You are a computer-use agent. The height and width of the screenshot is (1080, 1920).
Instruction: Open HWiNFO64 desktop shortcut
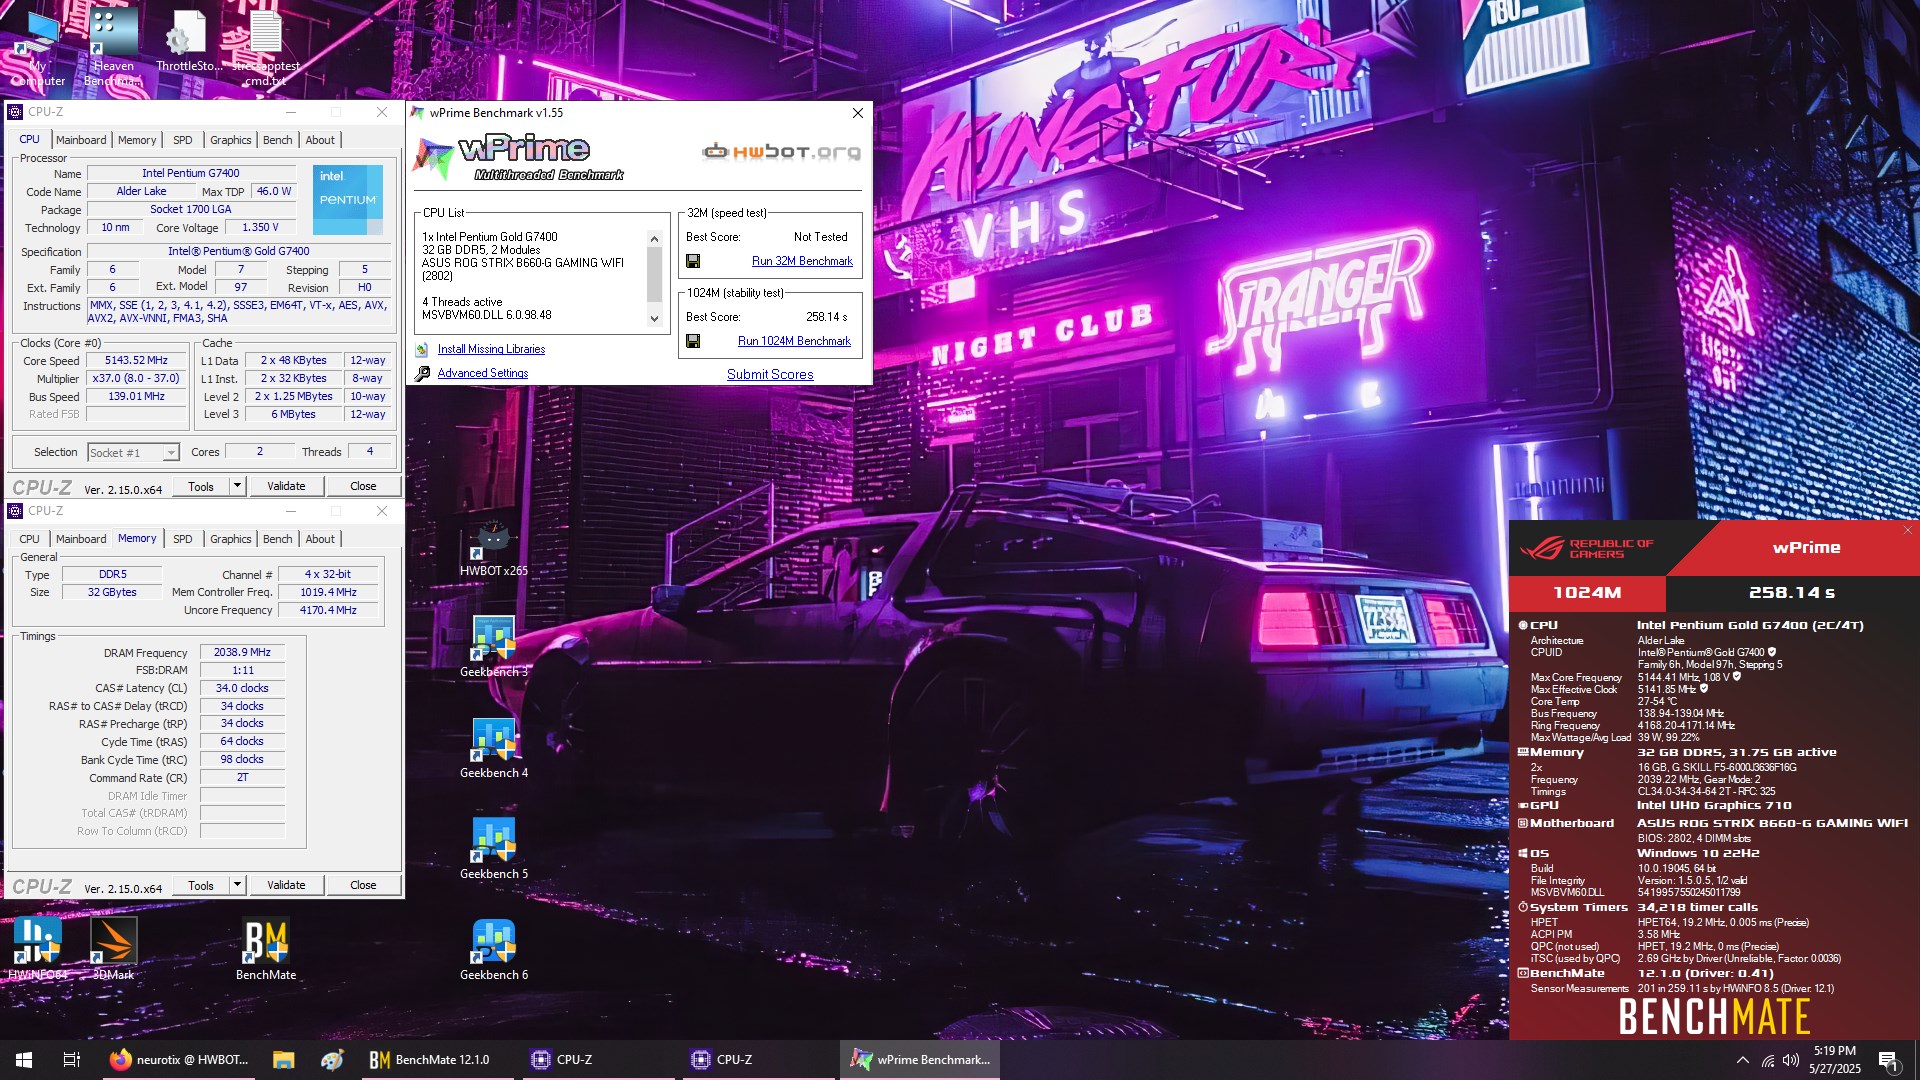pos(38,949)
